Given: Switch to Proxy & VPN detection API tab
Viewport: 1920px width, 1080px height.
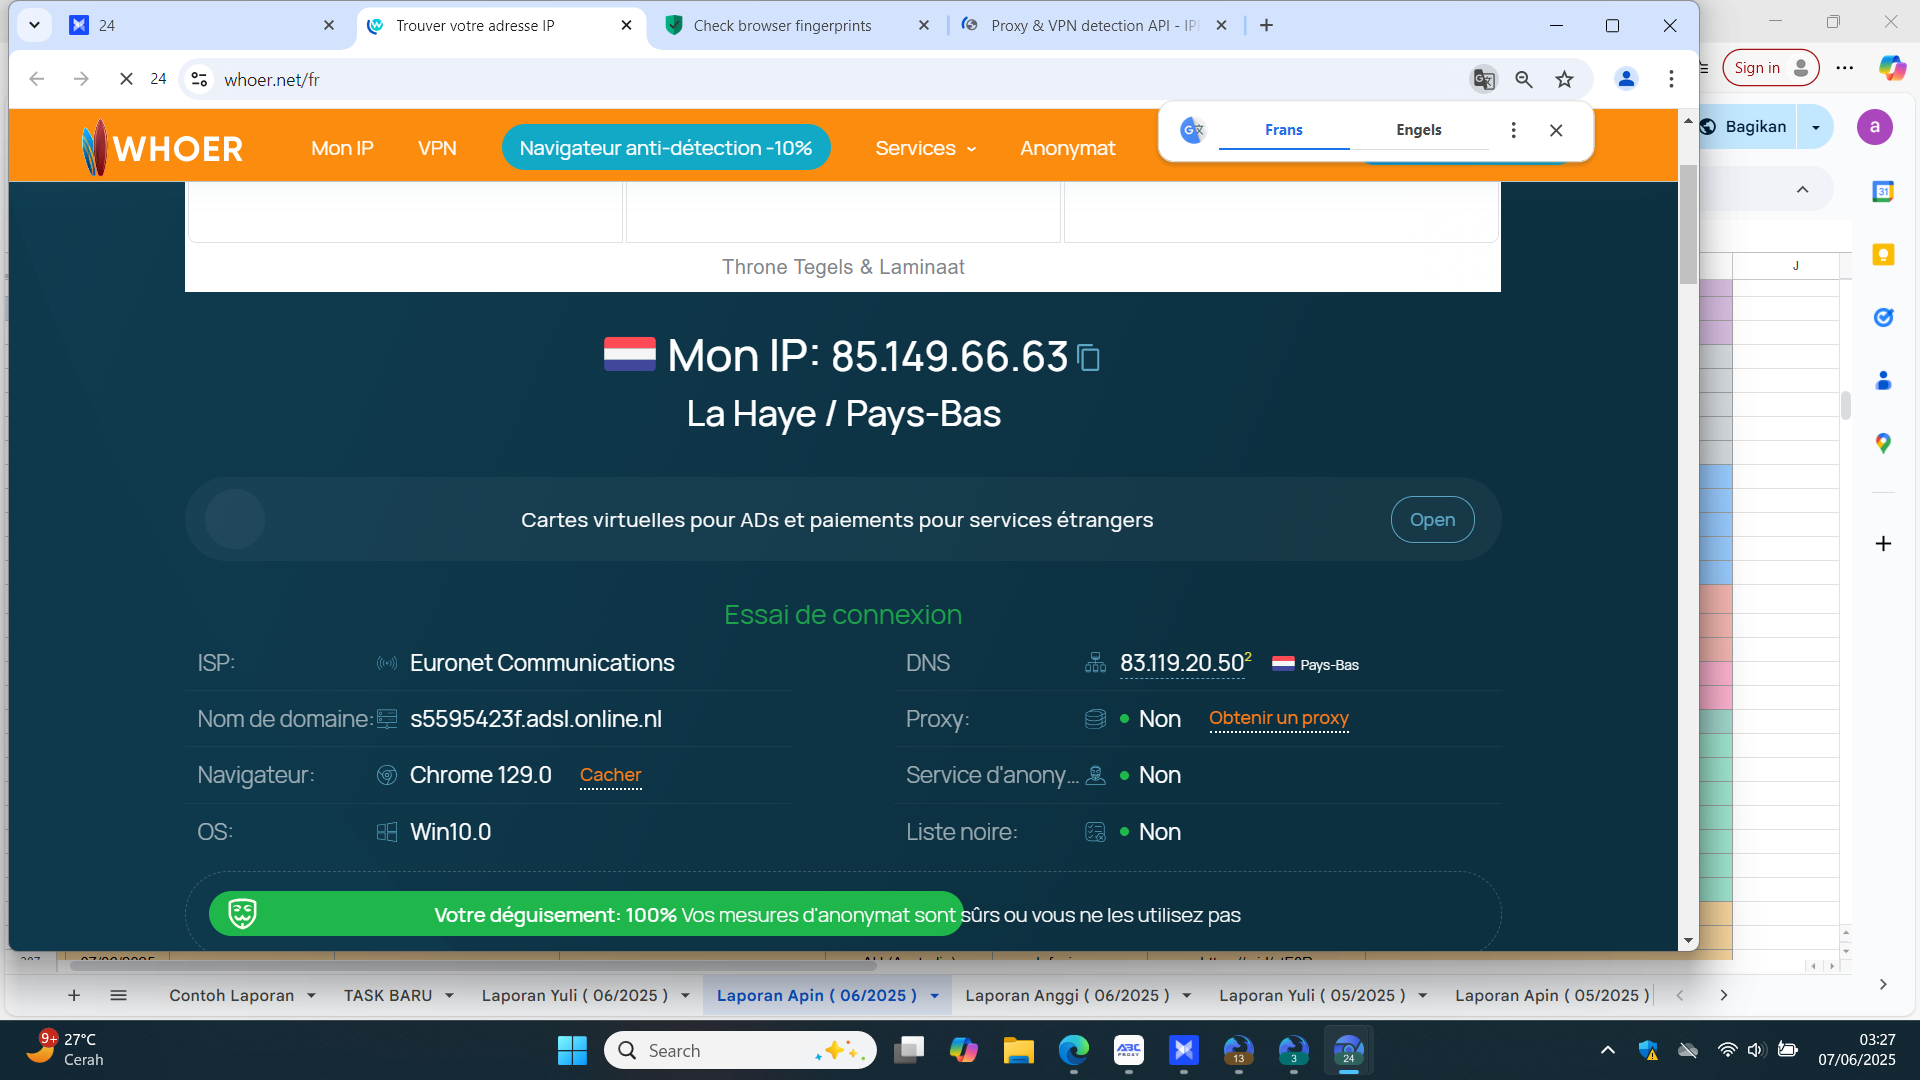Looking at the screenshot, I should 1094,26.
